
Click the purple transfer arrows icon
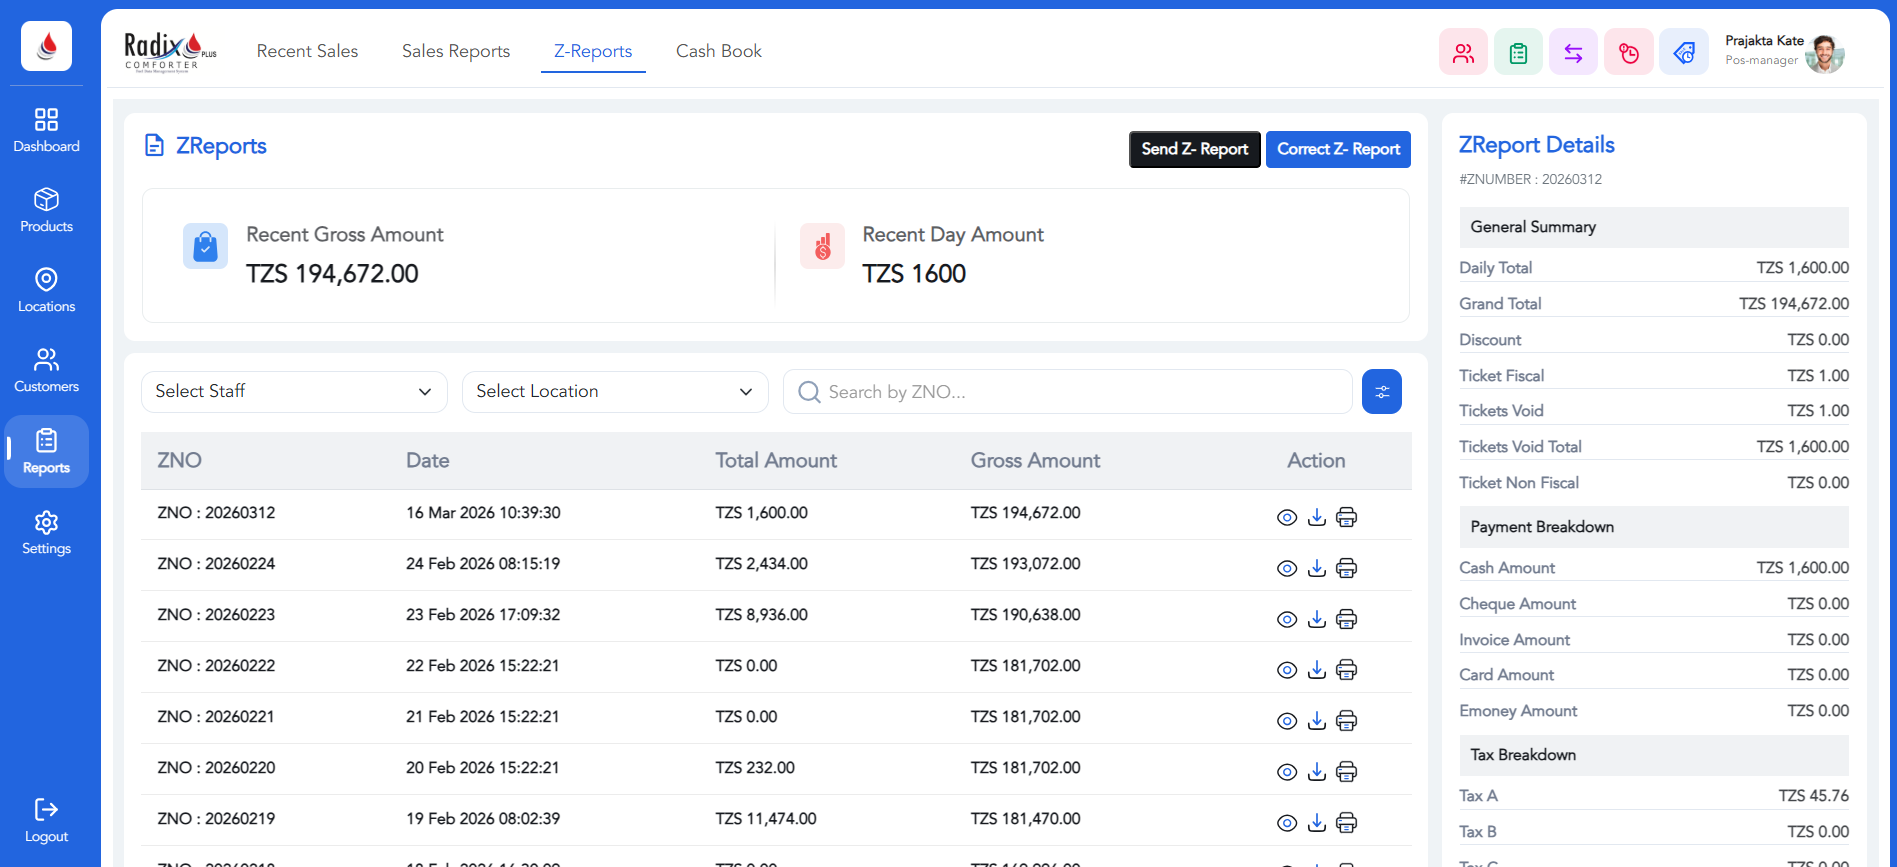1573,53
